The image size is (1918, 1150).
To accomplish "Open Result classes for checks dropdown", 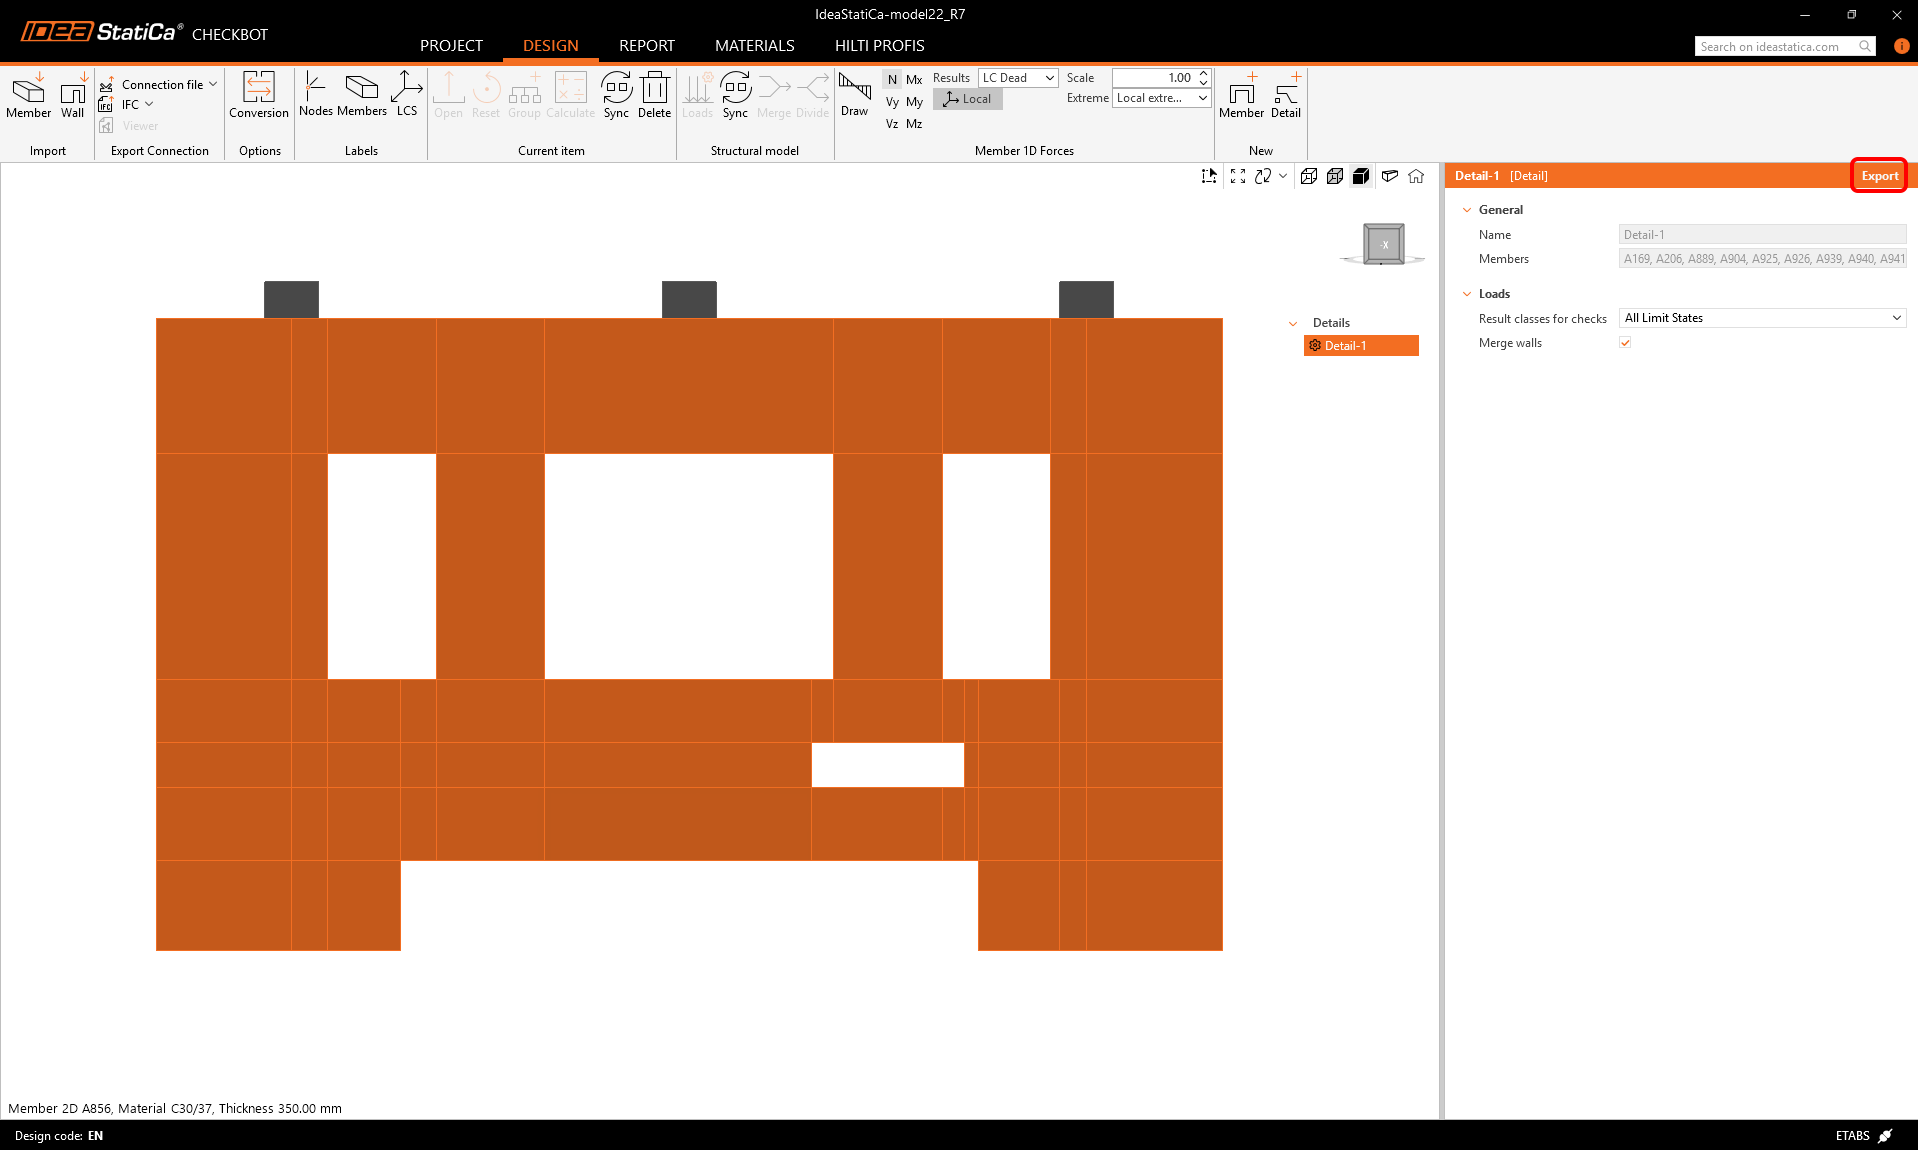I will point(1761,318).
